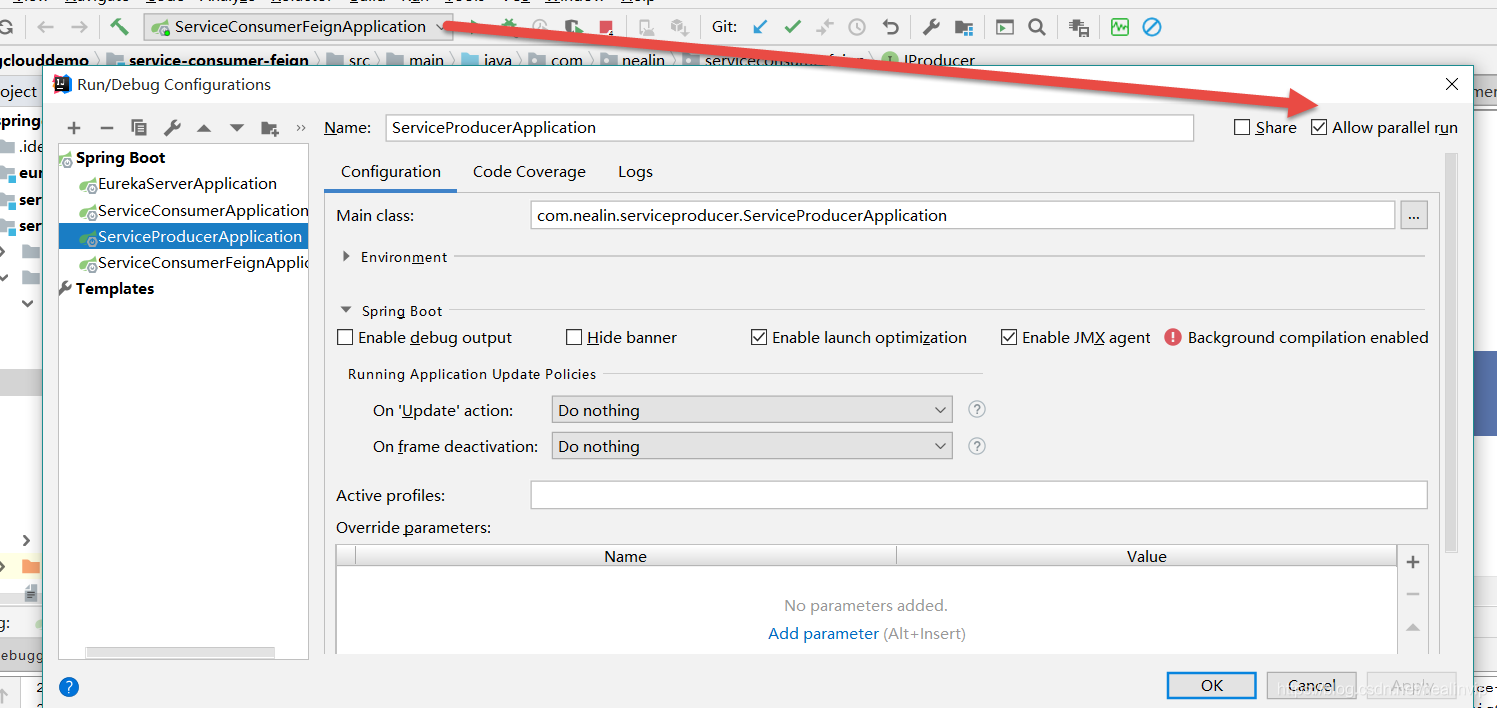Screen dimensions: 1497x708
Task: Check the Hide banner option
Action: pyautogui.click(x=574, y=337)
